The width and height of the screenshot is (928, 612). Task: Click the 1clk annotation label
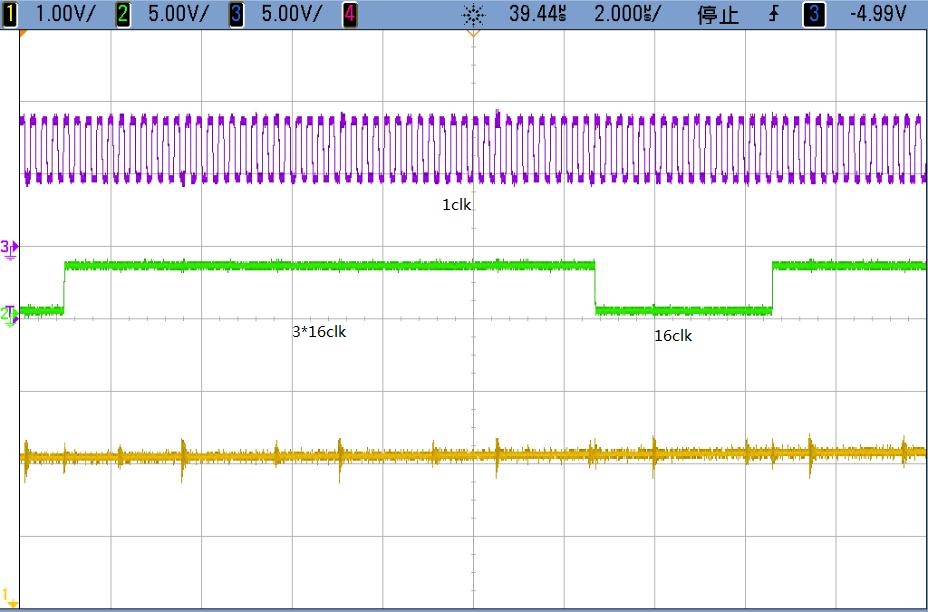(457, 205)
